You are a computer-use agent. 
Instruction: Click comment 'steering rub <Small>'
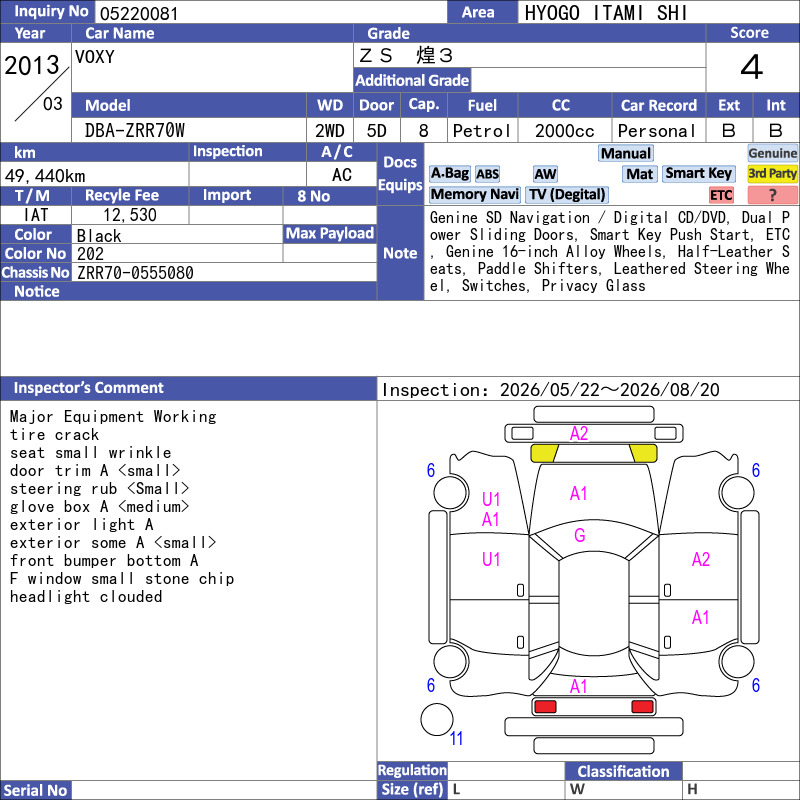99,489
